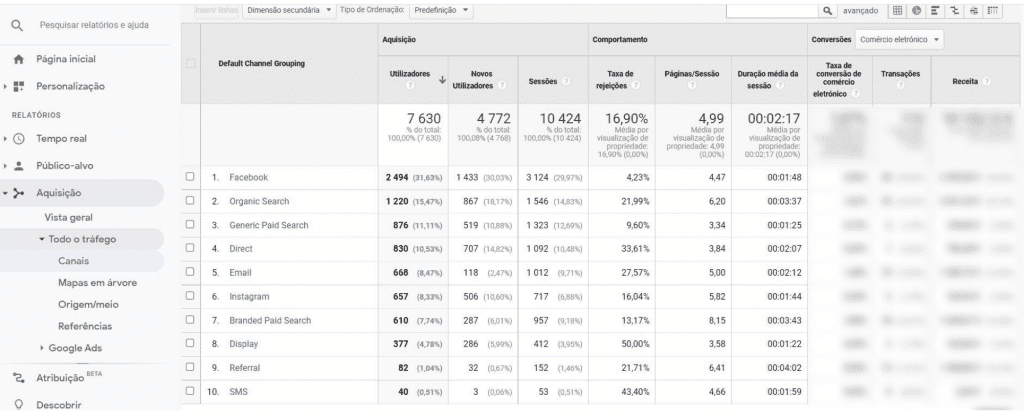Switch to the pie chart percentage view
Viewport: 1024px width, 414px height.
(916, 10)
